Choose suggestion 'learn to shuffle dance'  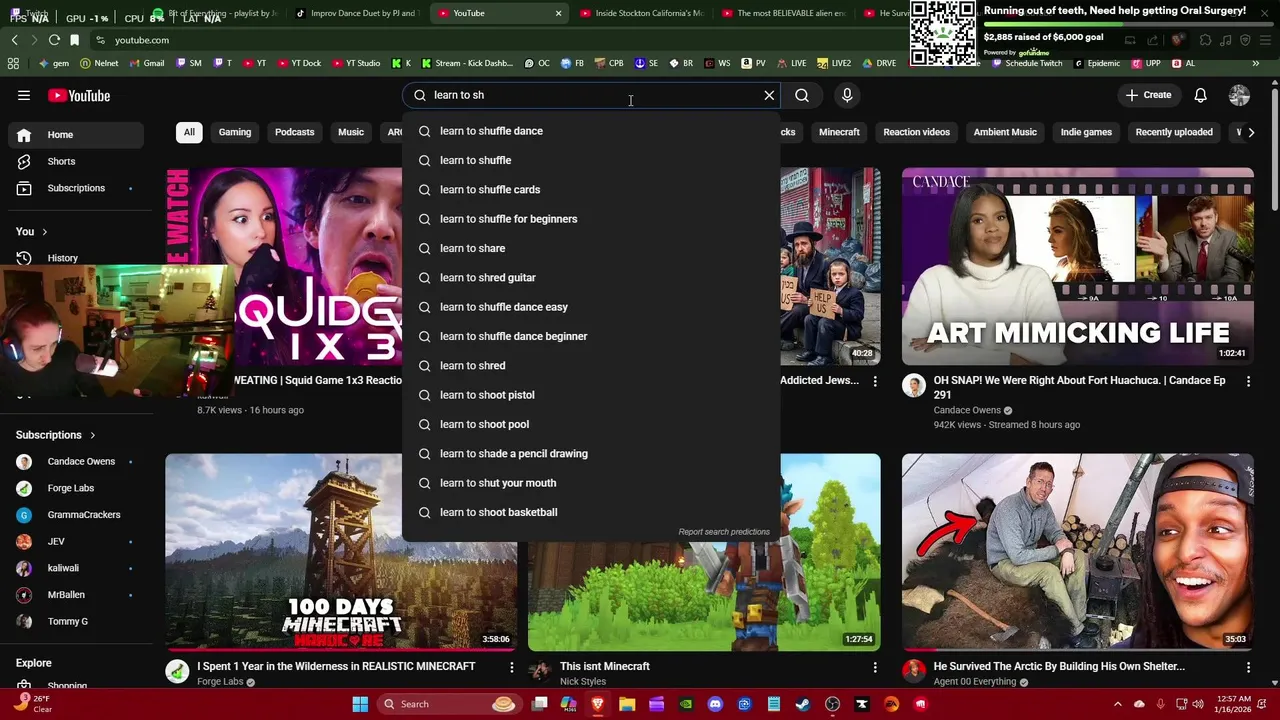point(590,131)
